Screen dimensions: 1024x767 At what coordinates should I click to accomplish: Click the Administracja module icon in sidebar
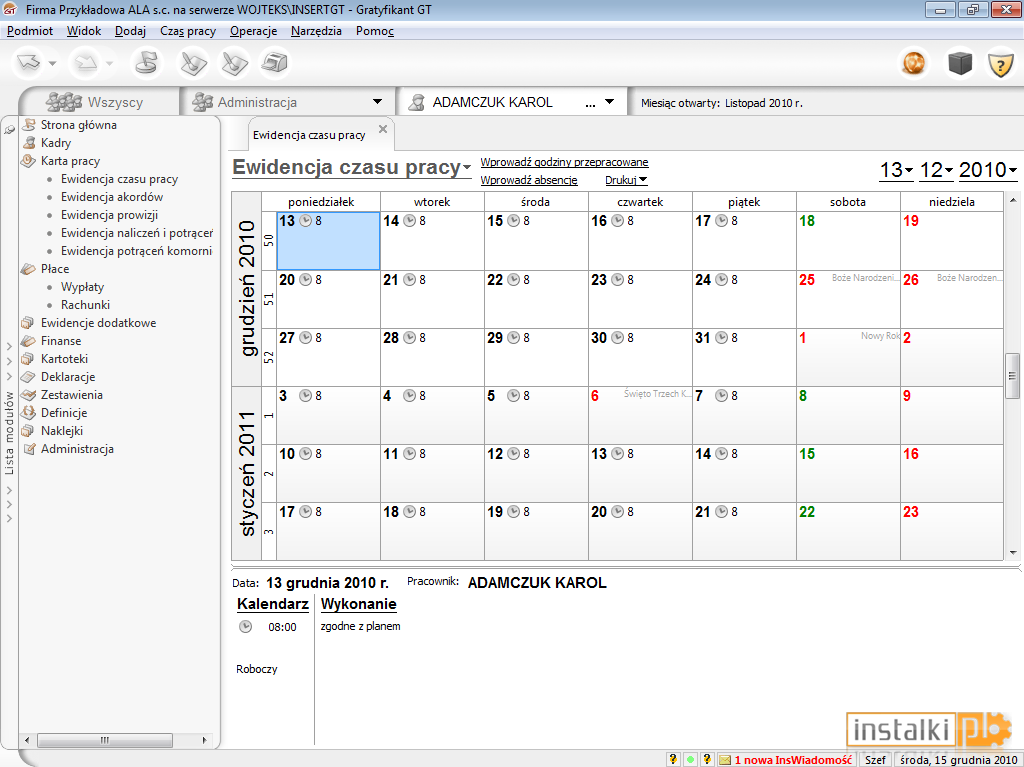[29, 449]
